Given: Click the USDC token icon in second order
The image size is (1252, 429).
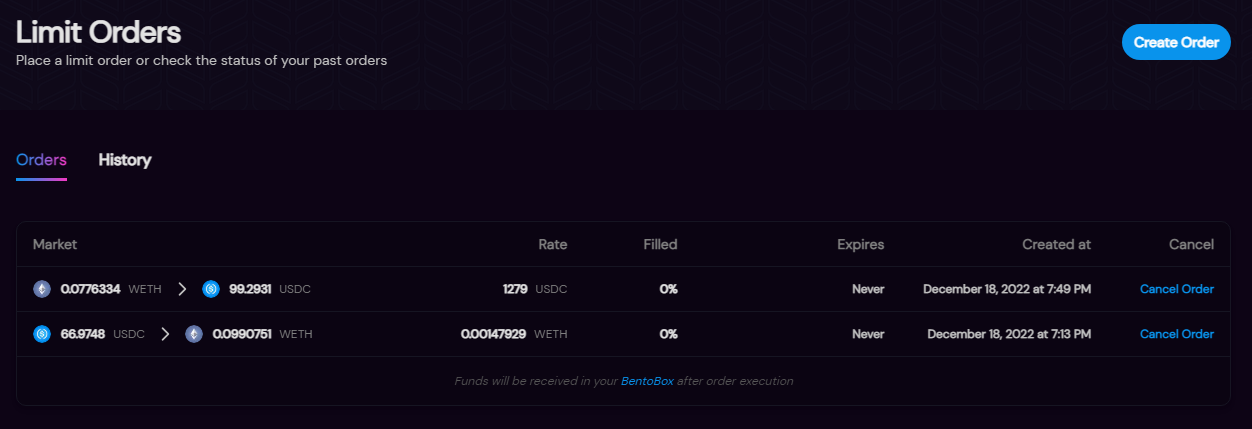Looking at the screenshot, I should coord(42,334).
